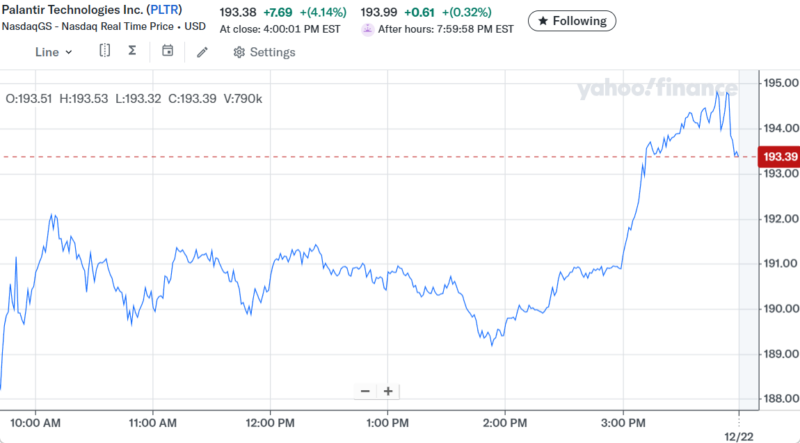Click the 195.00 price axis label

pyautogui.click(x=780, y=83)
